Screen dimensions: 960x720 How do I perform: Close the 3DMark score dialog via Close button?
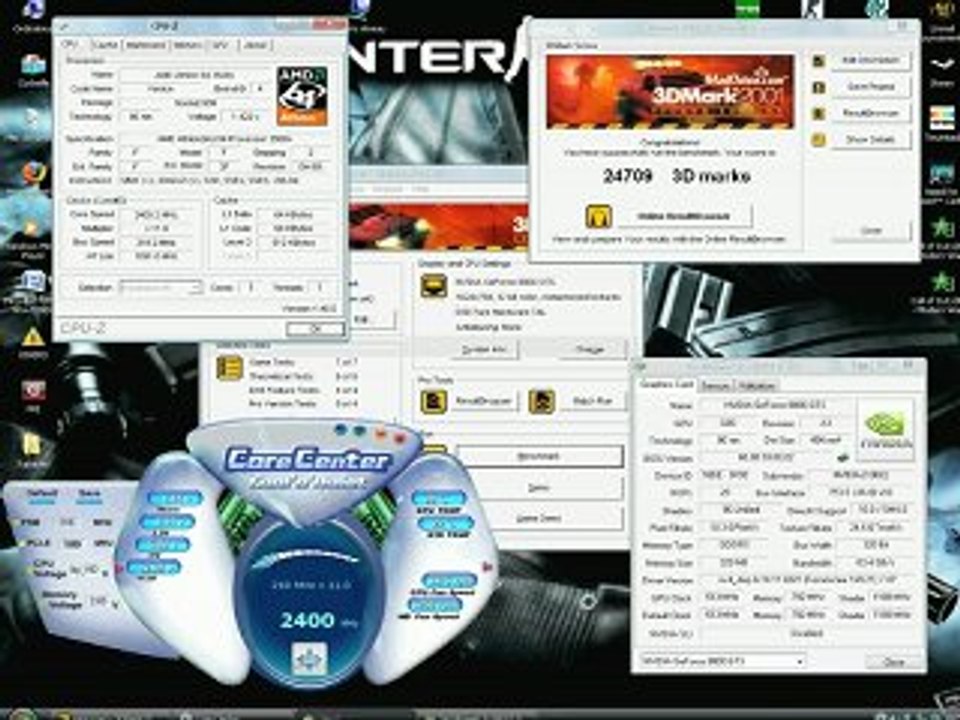871,231
